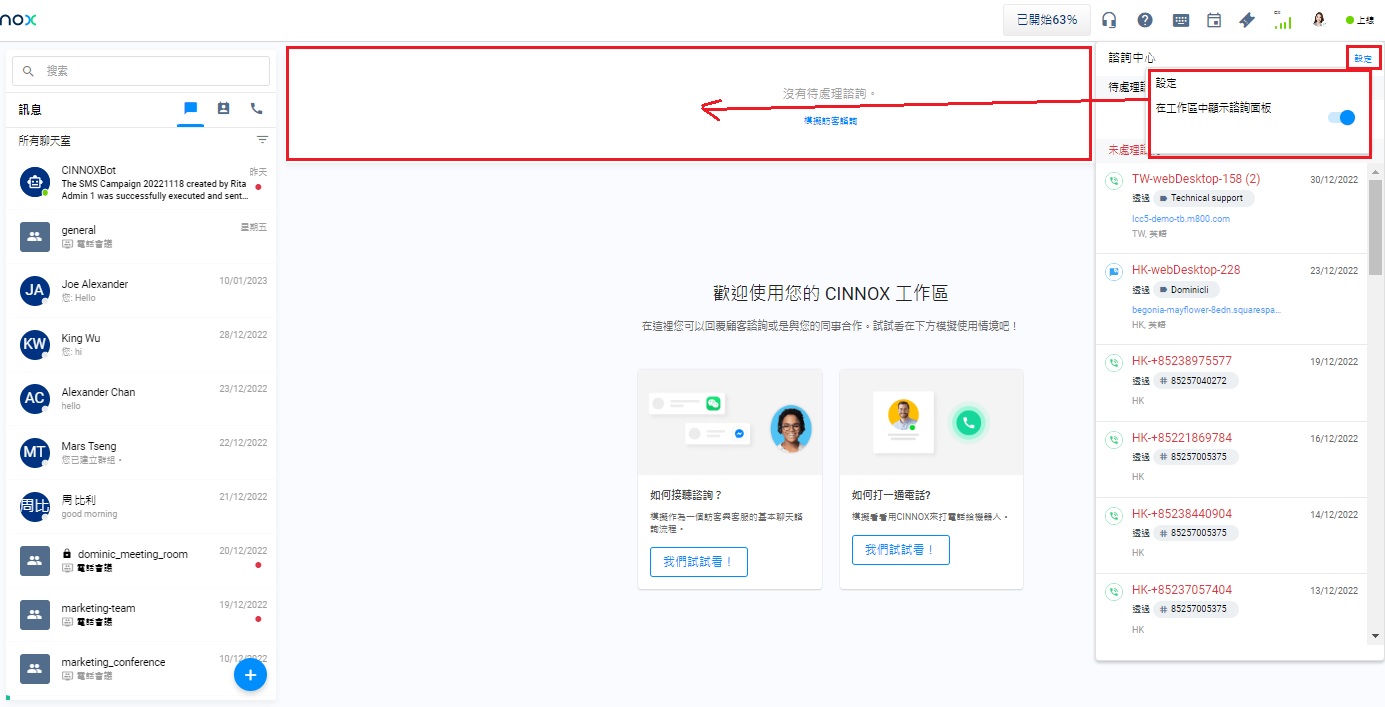Select the JA avatar of Joe Alexander
This screenshot has width=1385, height=707.
tap(35, 290)
